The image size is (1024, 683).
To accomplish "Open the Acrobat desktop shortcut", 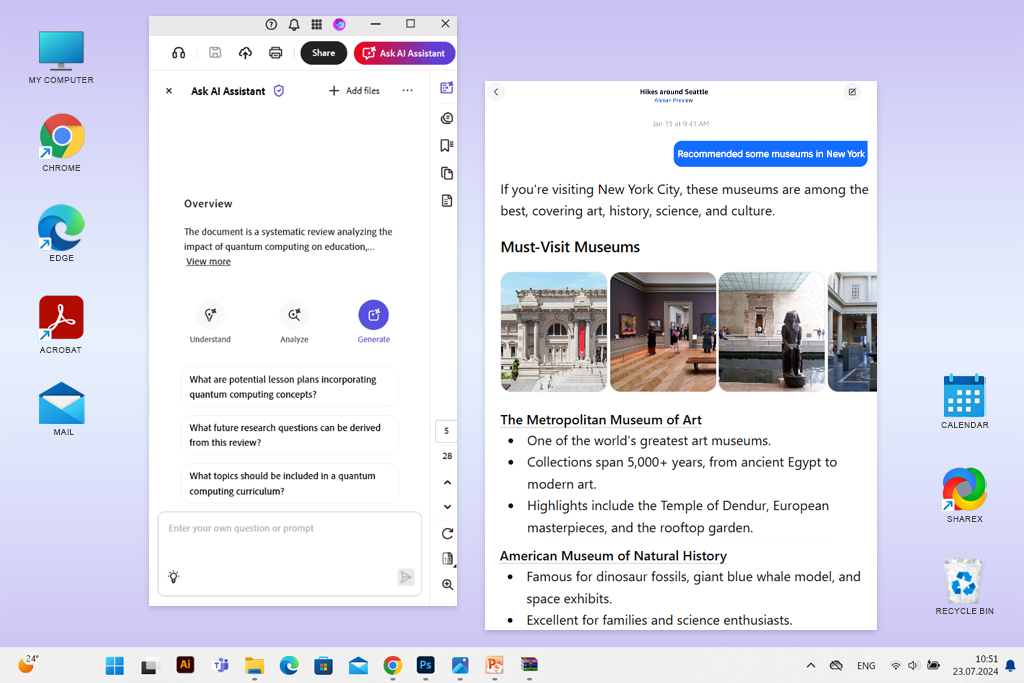I will [61, 325].
